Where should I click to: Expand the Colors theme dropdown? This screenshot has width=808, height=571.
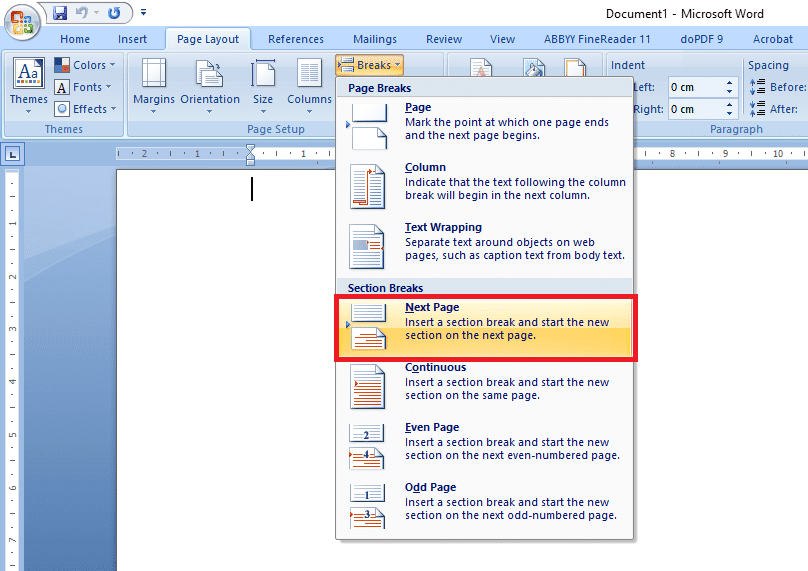(85, 65)
